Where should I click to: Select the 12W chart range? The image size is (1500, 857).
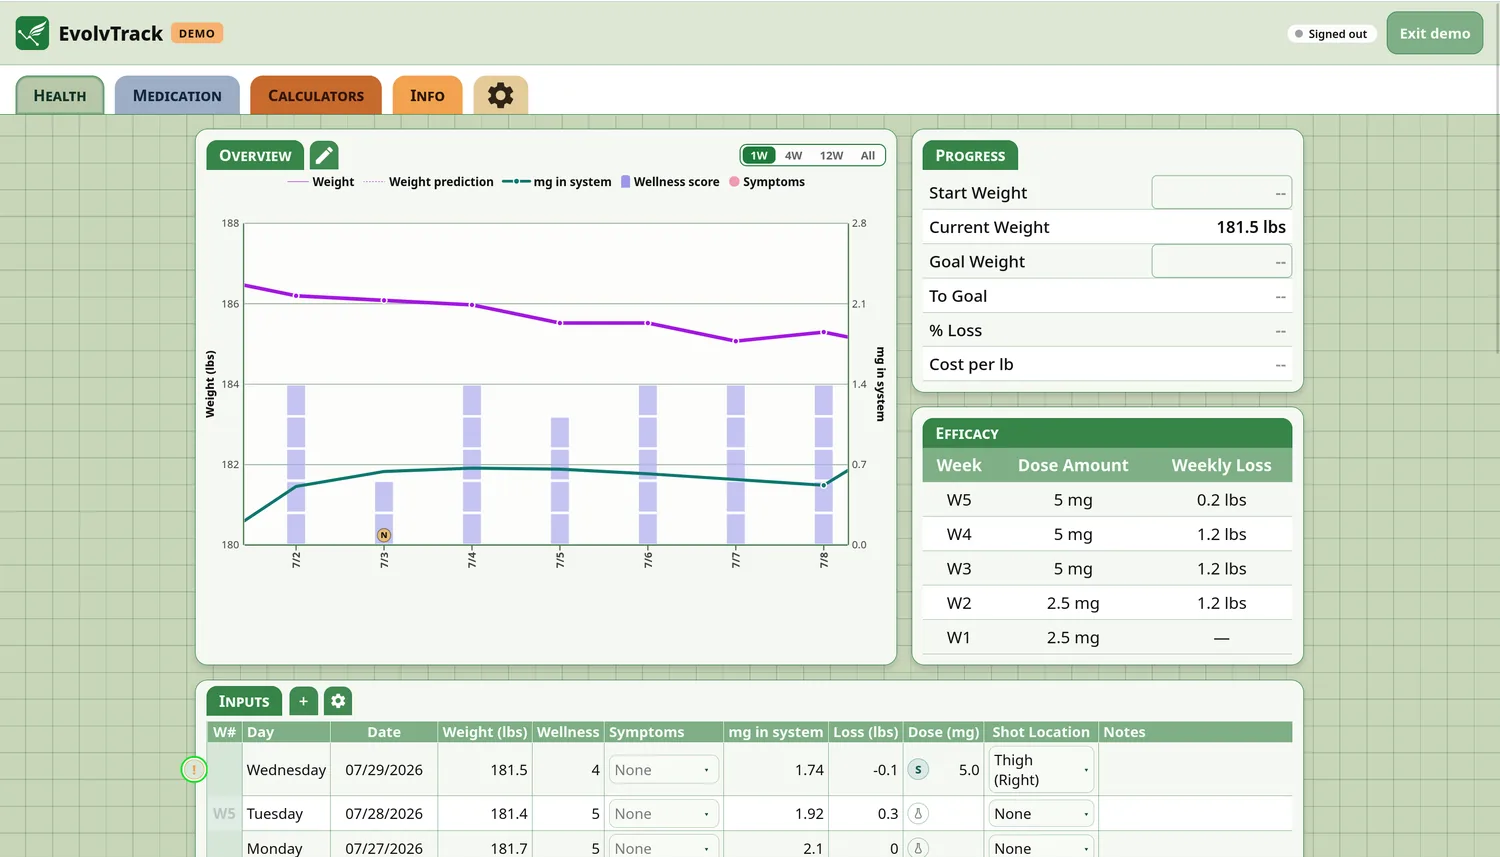[x=831, y=155]
